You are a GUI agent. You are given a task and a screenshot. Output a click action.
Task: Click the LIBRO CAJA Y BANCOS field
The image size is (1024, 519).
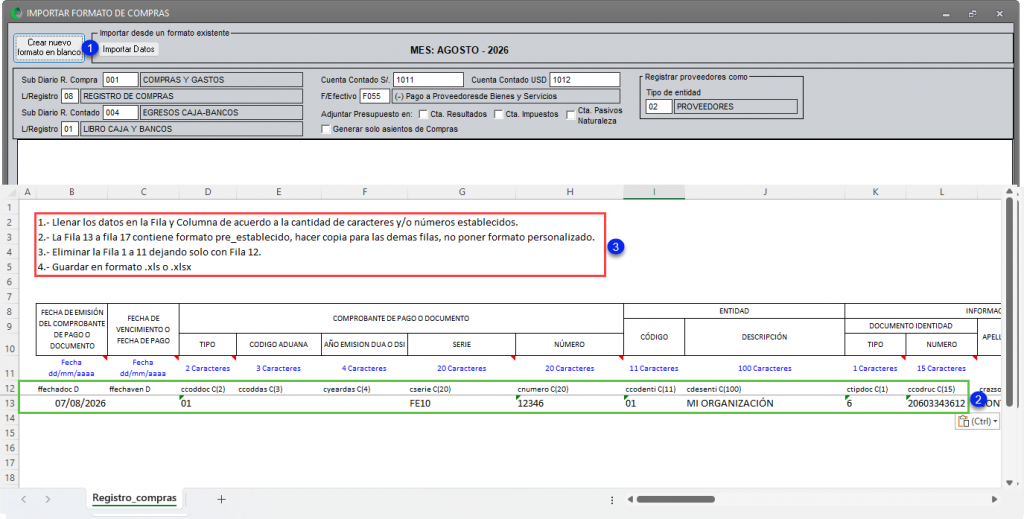point(191,129)
